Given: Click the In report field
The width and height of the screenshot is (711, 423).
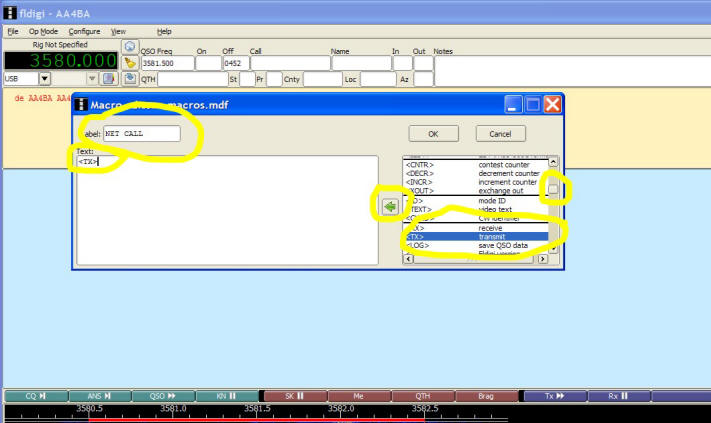Looking at the screenshot, I should tap(402, 63).
